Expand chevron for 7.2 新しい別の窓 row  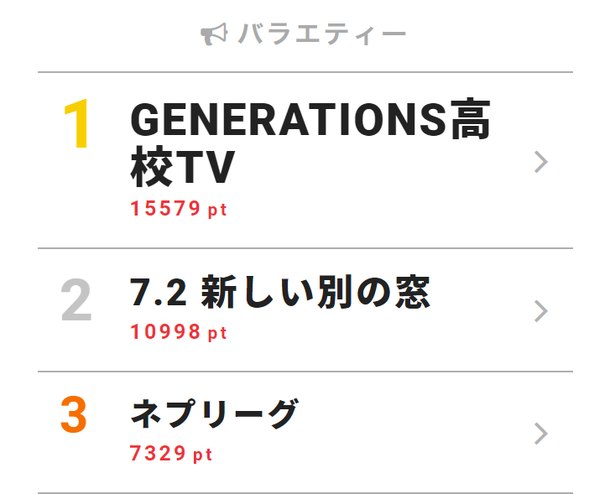(x=541, y=311)
